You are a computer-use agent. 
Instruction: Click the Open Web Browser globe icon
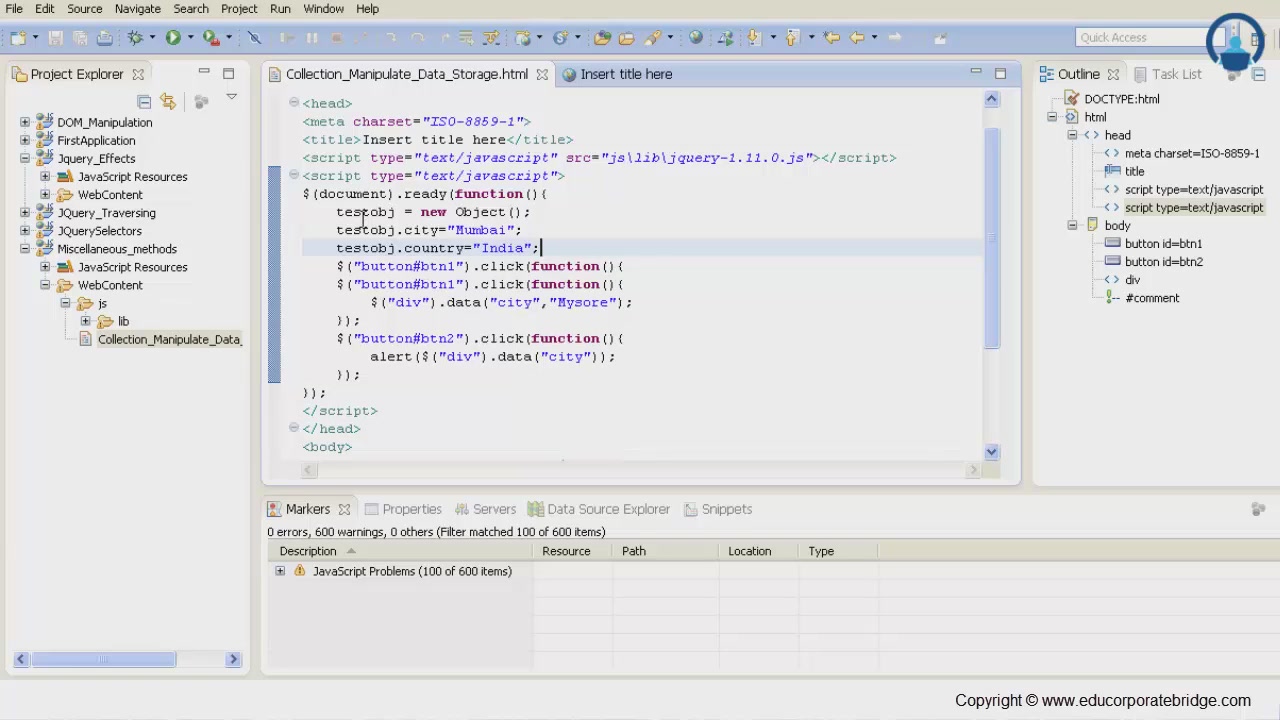coord(696,38)
